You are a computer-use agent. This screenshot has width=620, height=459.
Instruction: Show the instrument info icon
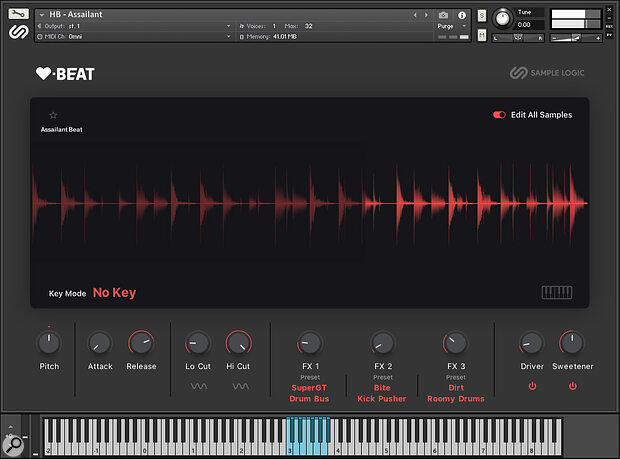pyautogui.click(x=461, y=15)
